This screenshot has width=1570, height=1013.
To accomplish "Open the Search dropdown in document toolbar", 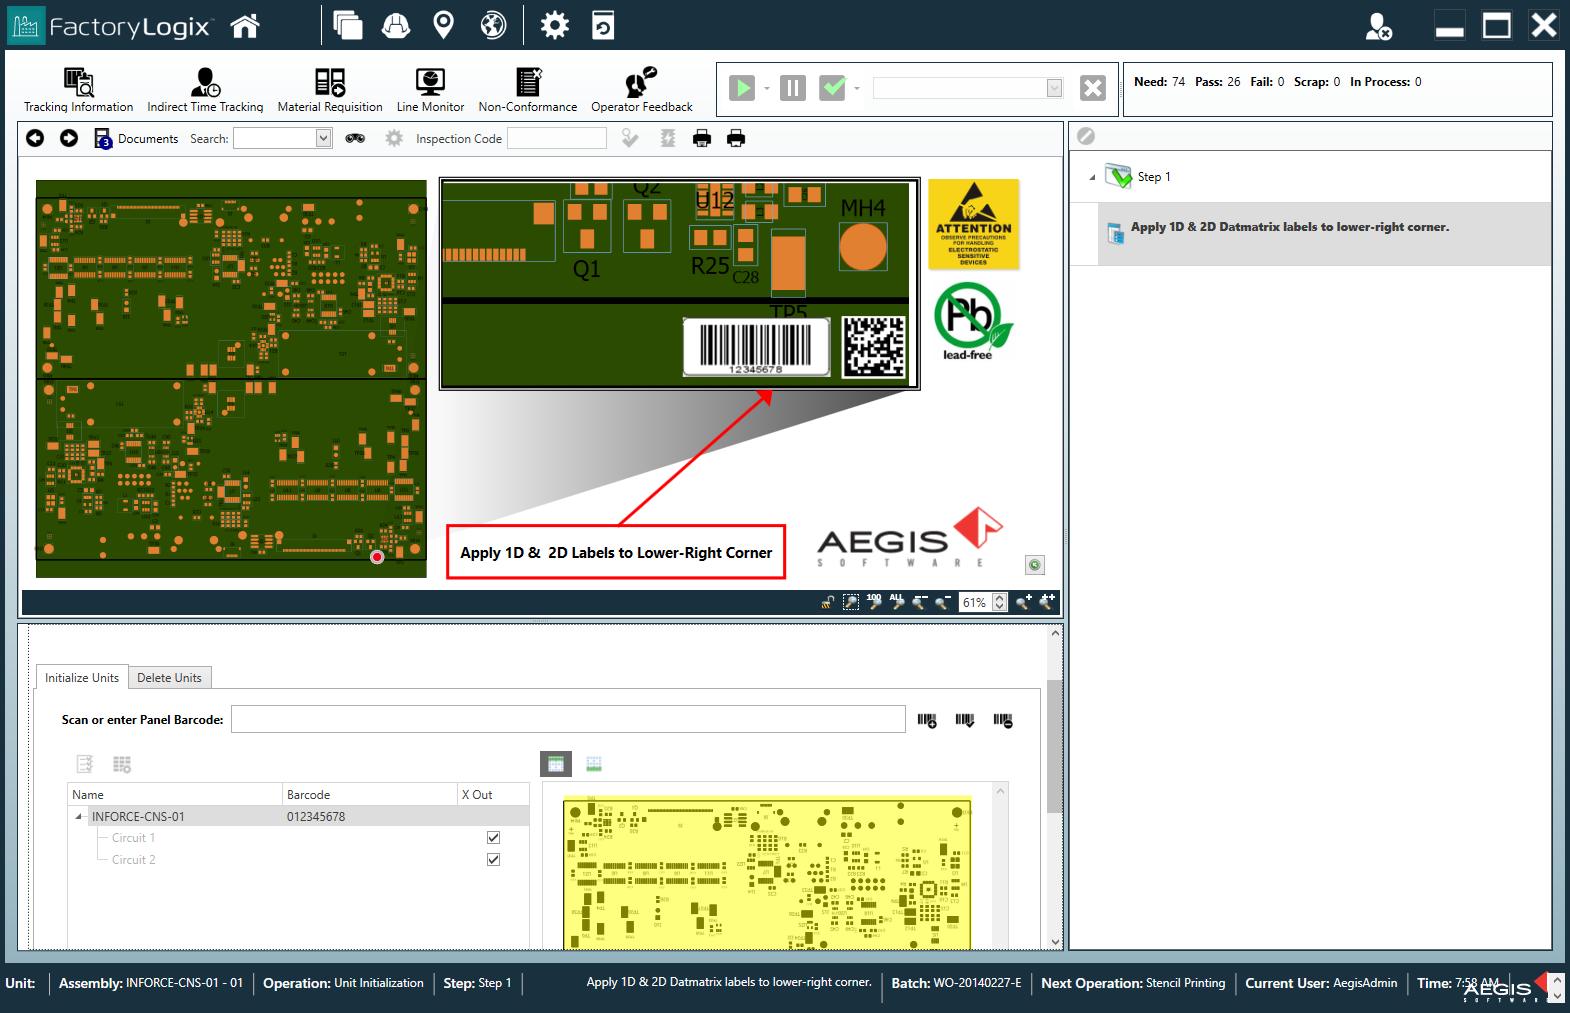I will point(323,139).
